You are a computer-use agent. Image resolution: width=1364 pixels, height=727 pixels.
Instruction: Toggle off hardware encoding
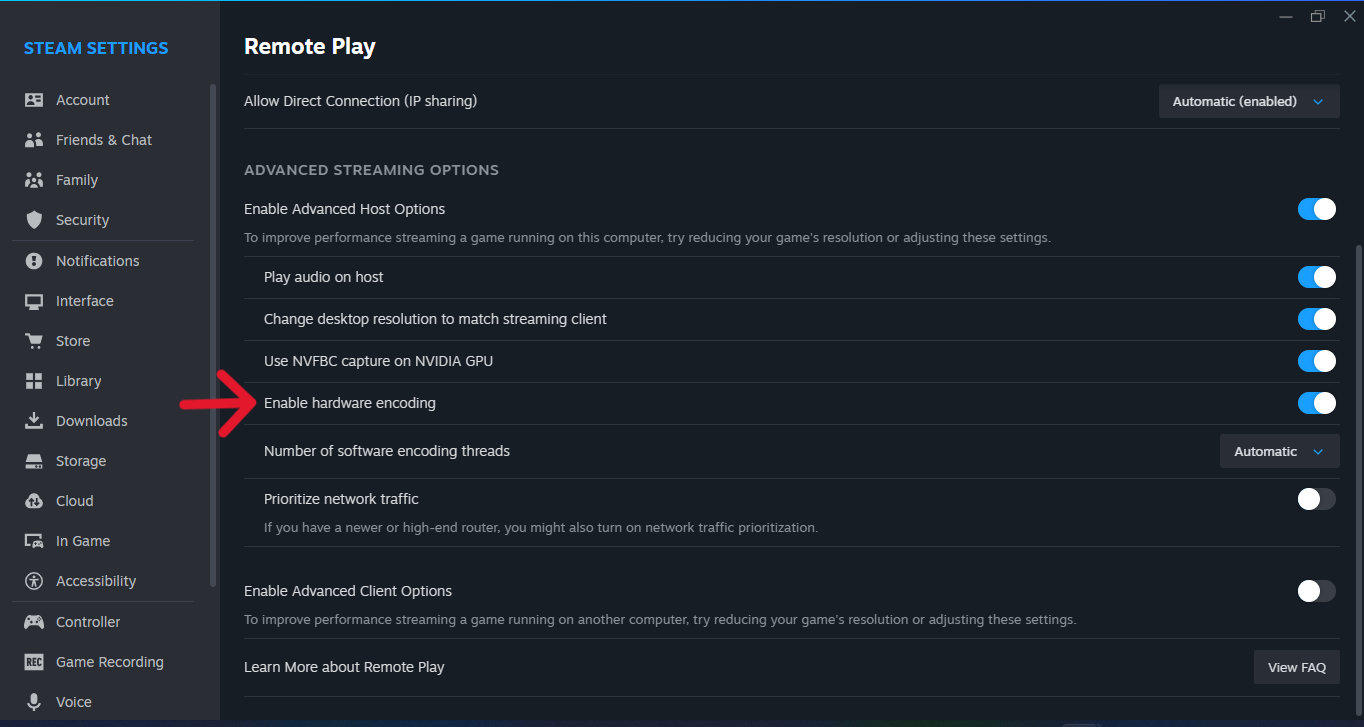click(x=1316, y=402)
